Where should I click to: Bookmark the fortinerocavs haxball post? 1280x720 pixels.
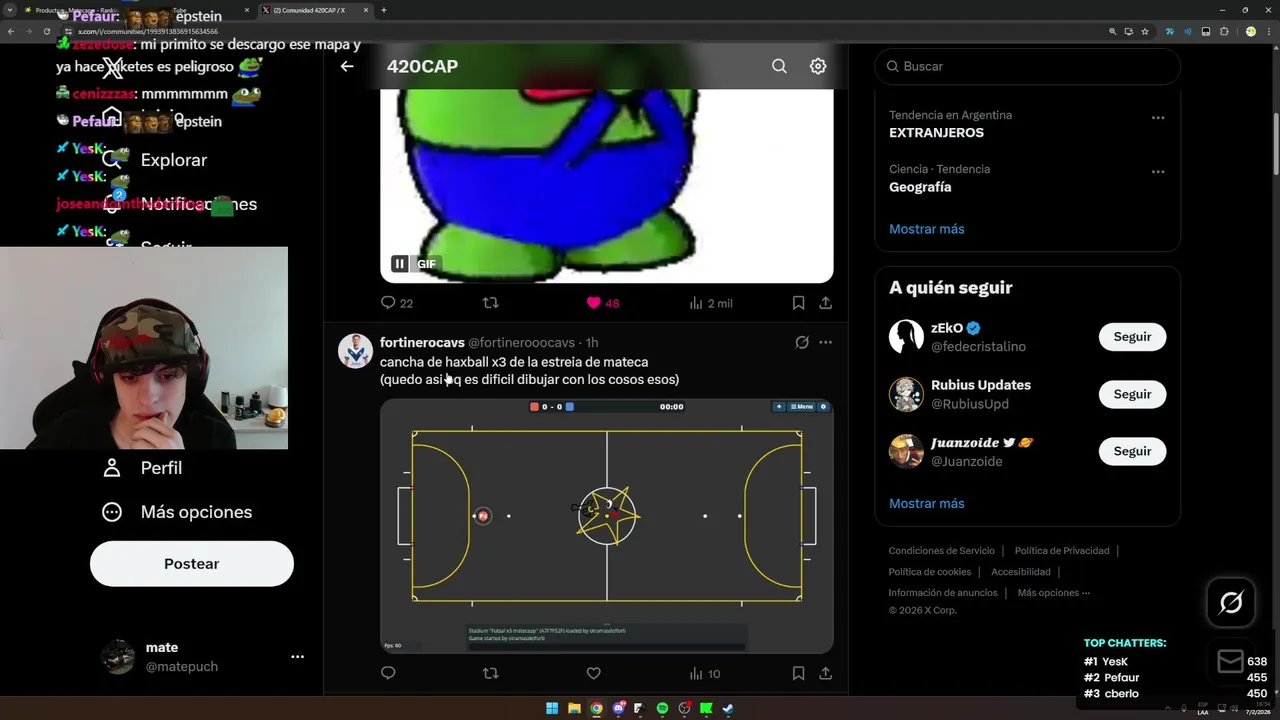pyautogui.click(x=798, y=674)
